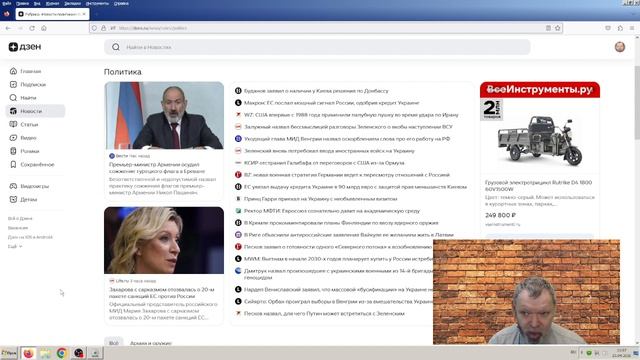The width and height of the screenshot is (640, 360).
Task: Select the Все filter chip below Политика
Action: click(x=113, y=343)
